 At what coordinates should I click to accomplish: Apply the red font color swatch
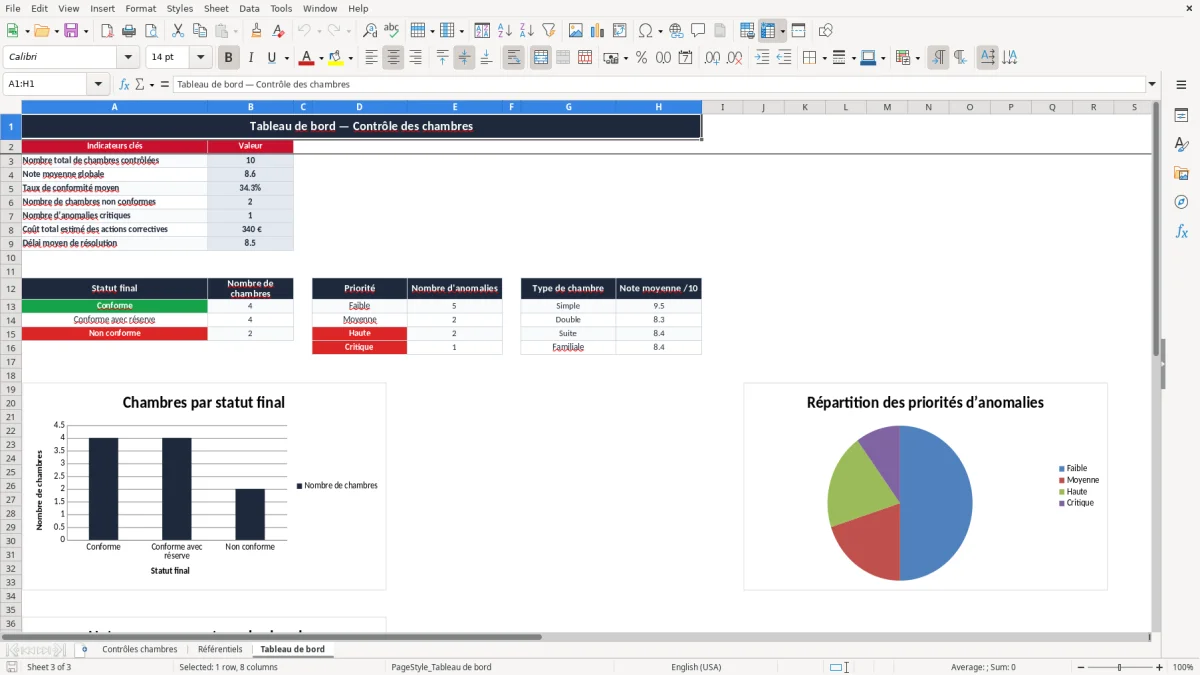coord(307,58)
